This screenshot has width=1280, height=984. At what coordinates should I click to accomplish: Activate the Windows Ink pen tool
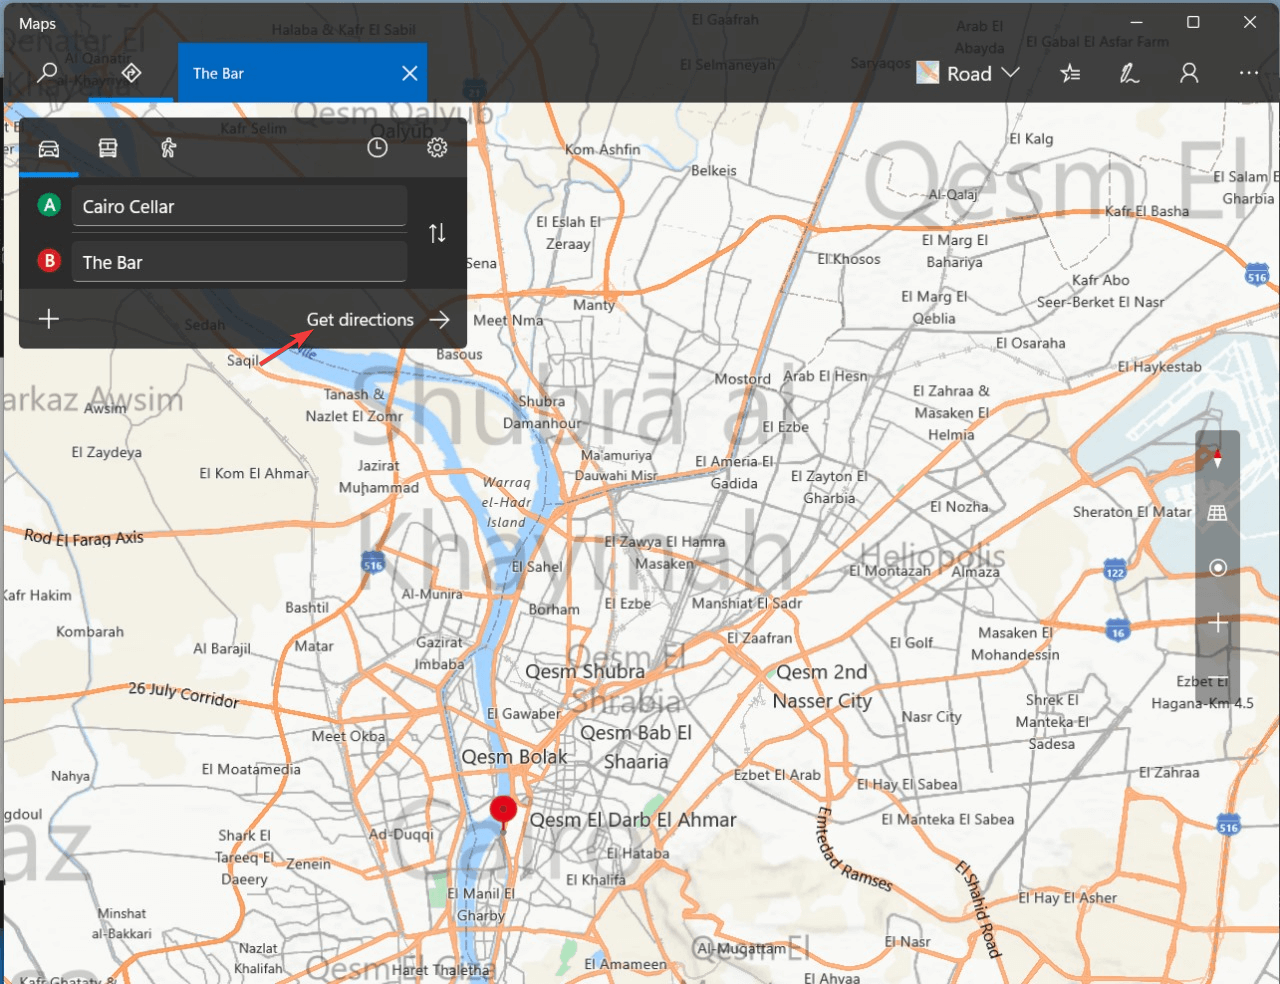point(1129,73)
